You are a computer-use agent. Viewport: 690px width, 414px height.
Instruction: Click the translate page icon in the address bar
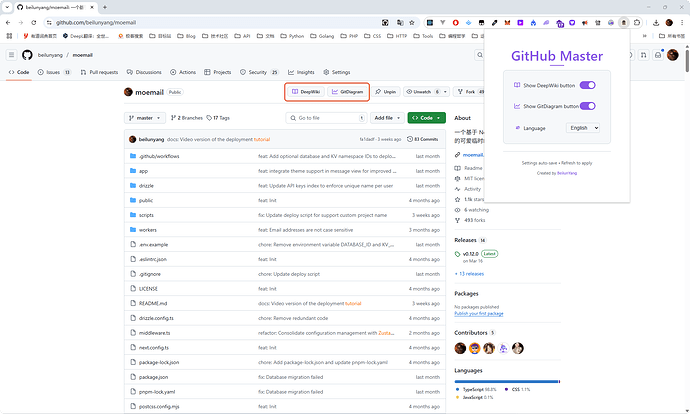(x=400, y=22)
